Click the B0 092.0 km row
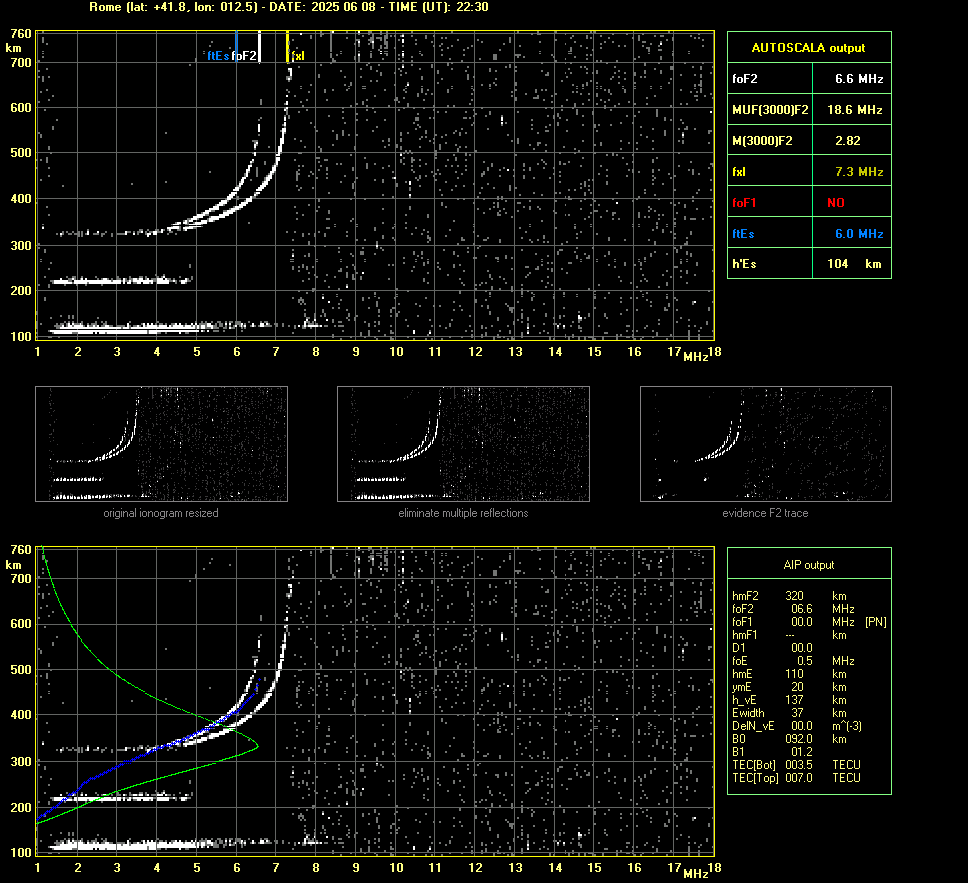The image size is (968, 883). click(x=789, y=739)
